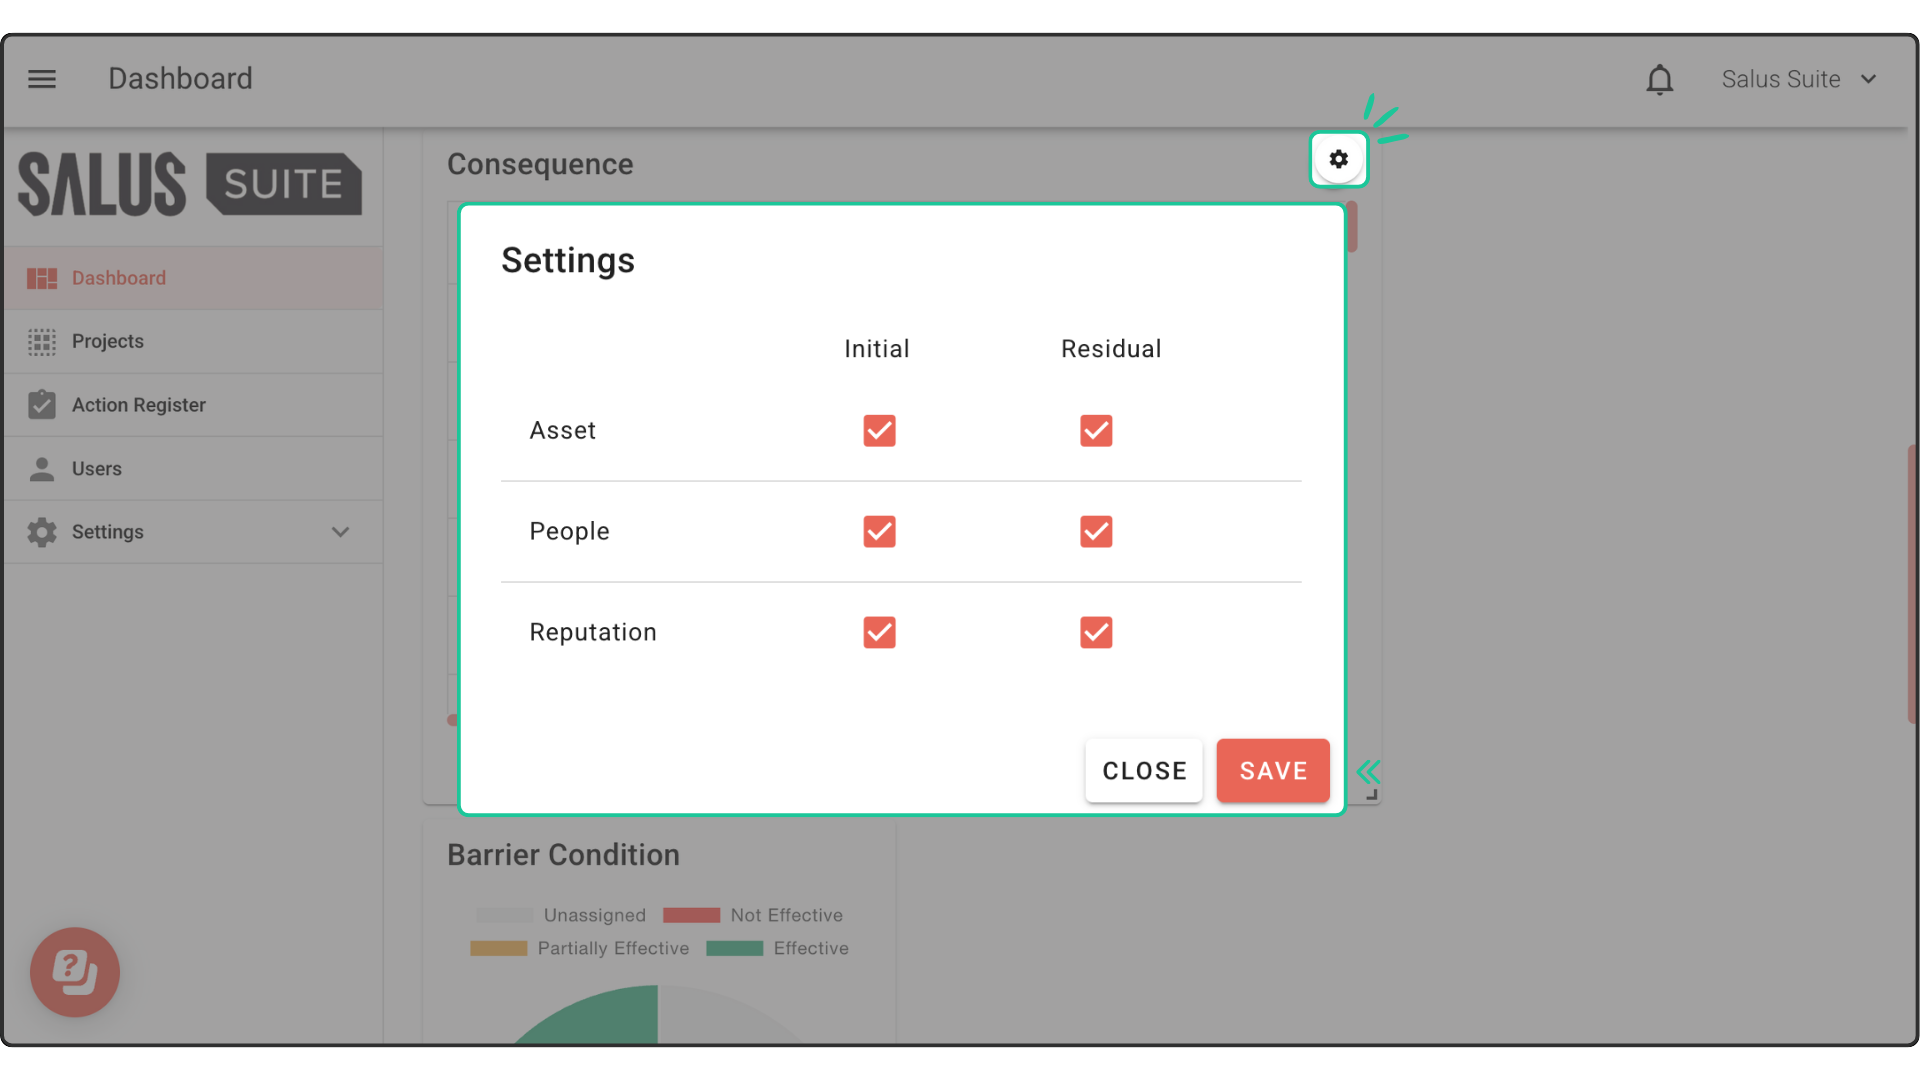Click the help chat bubble icon
Screen dimensions: 1920x1080
coord(75,971)
